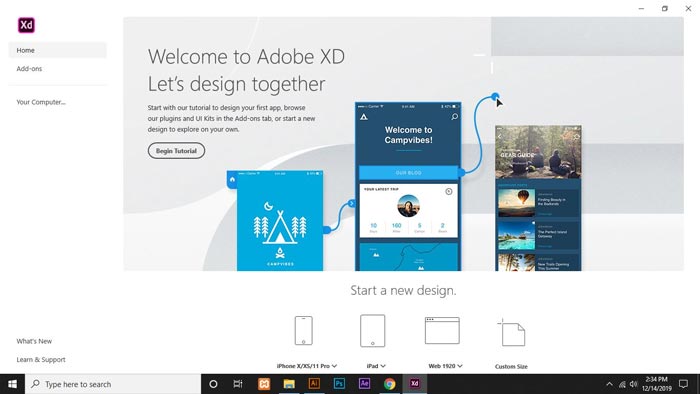Open File Explorer from the taskbar
The height and width of the screenshot is (394, 700).
[x=289, y=384]
